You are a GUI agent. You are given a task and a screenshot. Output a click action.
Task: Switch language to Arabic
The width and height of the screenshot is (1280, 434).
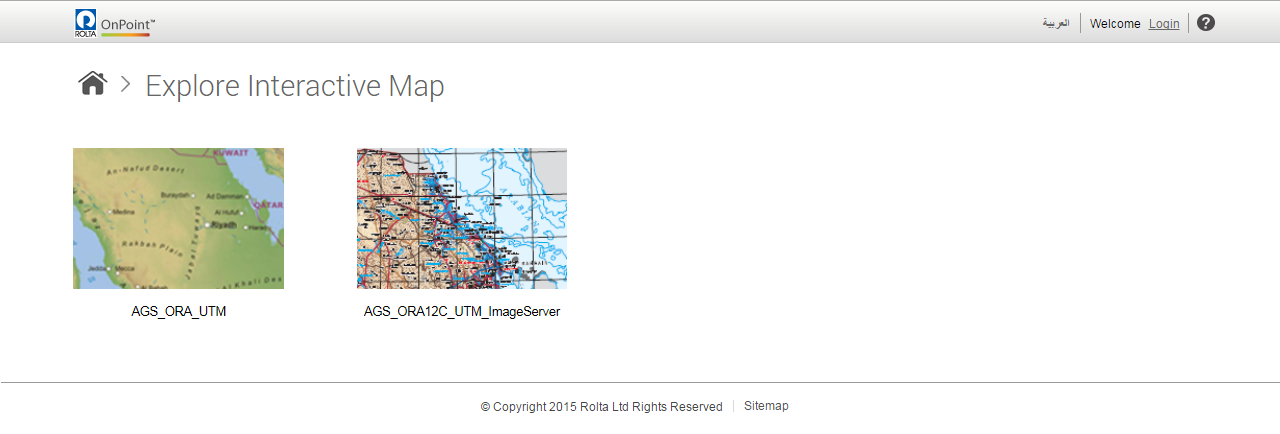click(1055, 23)
